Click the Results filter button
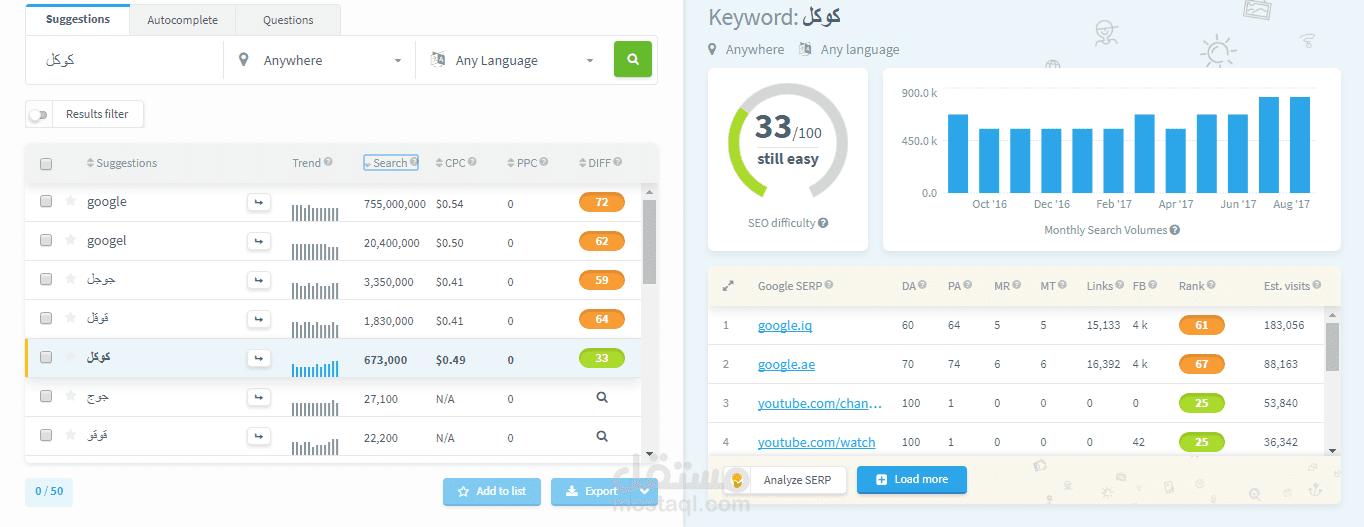Screen dimensions: 1364x527 97,114
